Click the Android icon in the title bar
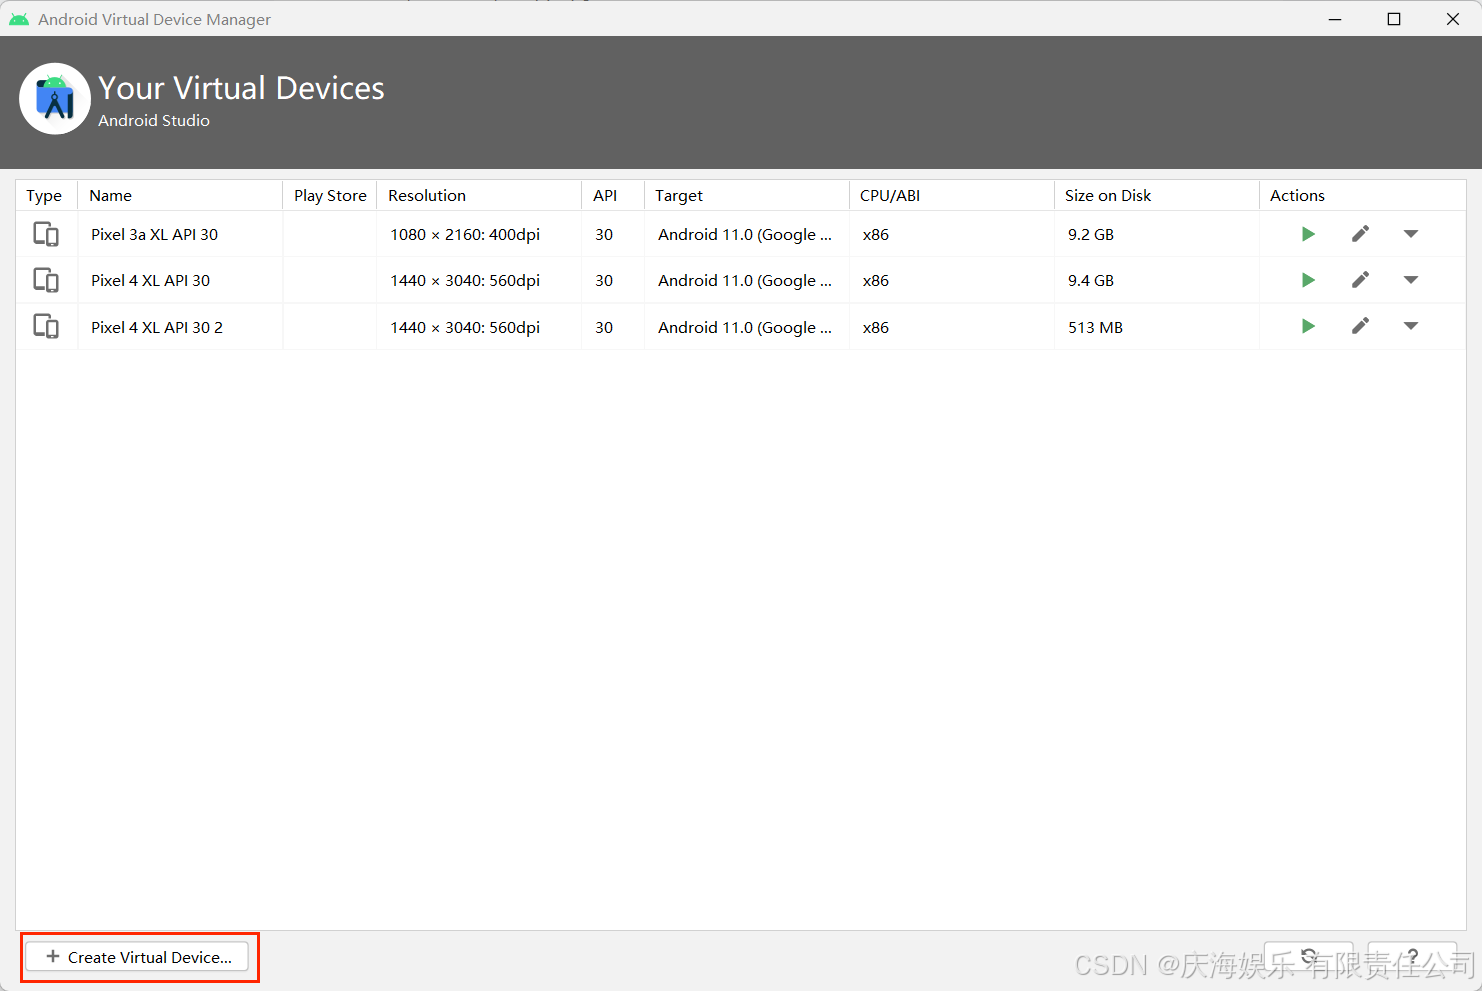This screenshot has height=991, width=1482. click(x=19, y=19)
